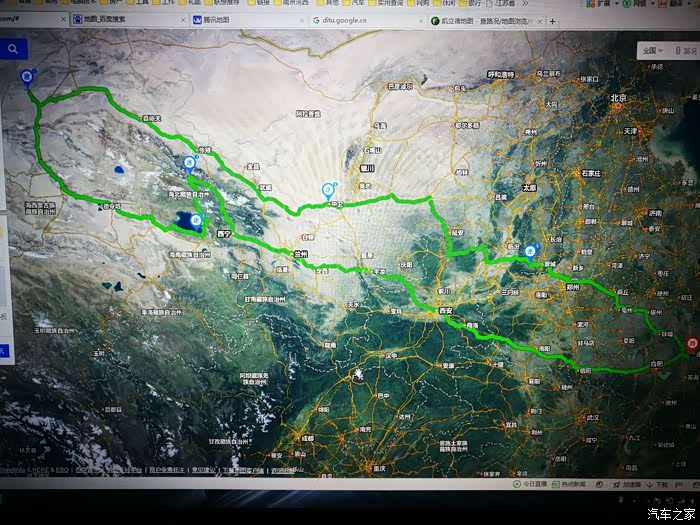Select the waypoint marker on Qinghai Lake
The width and height of the screenshot is (700, 525).
(196, 221)
